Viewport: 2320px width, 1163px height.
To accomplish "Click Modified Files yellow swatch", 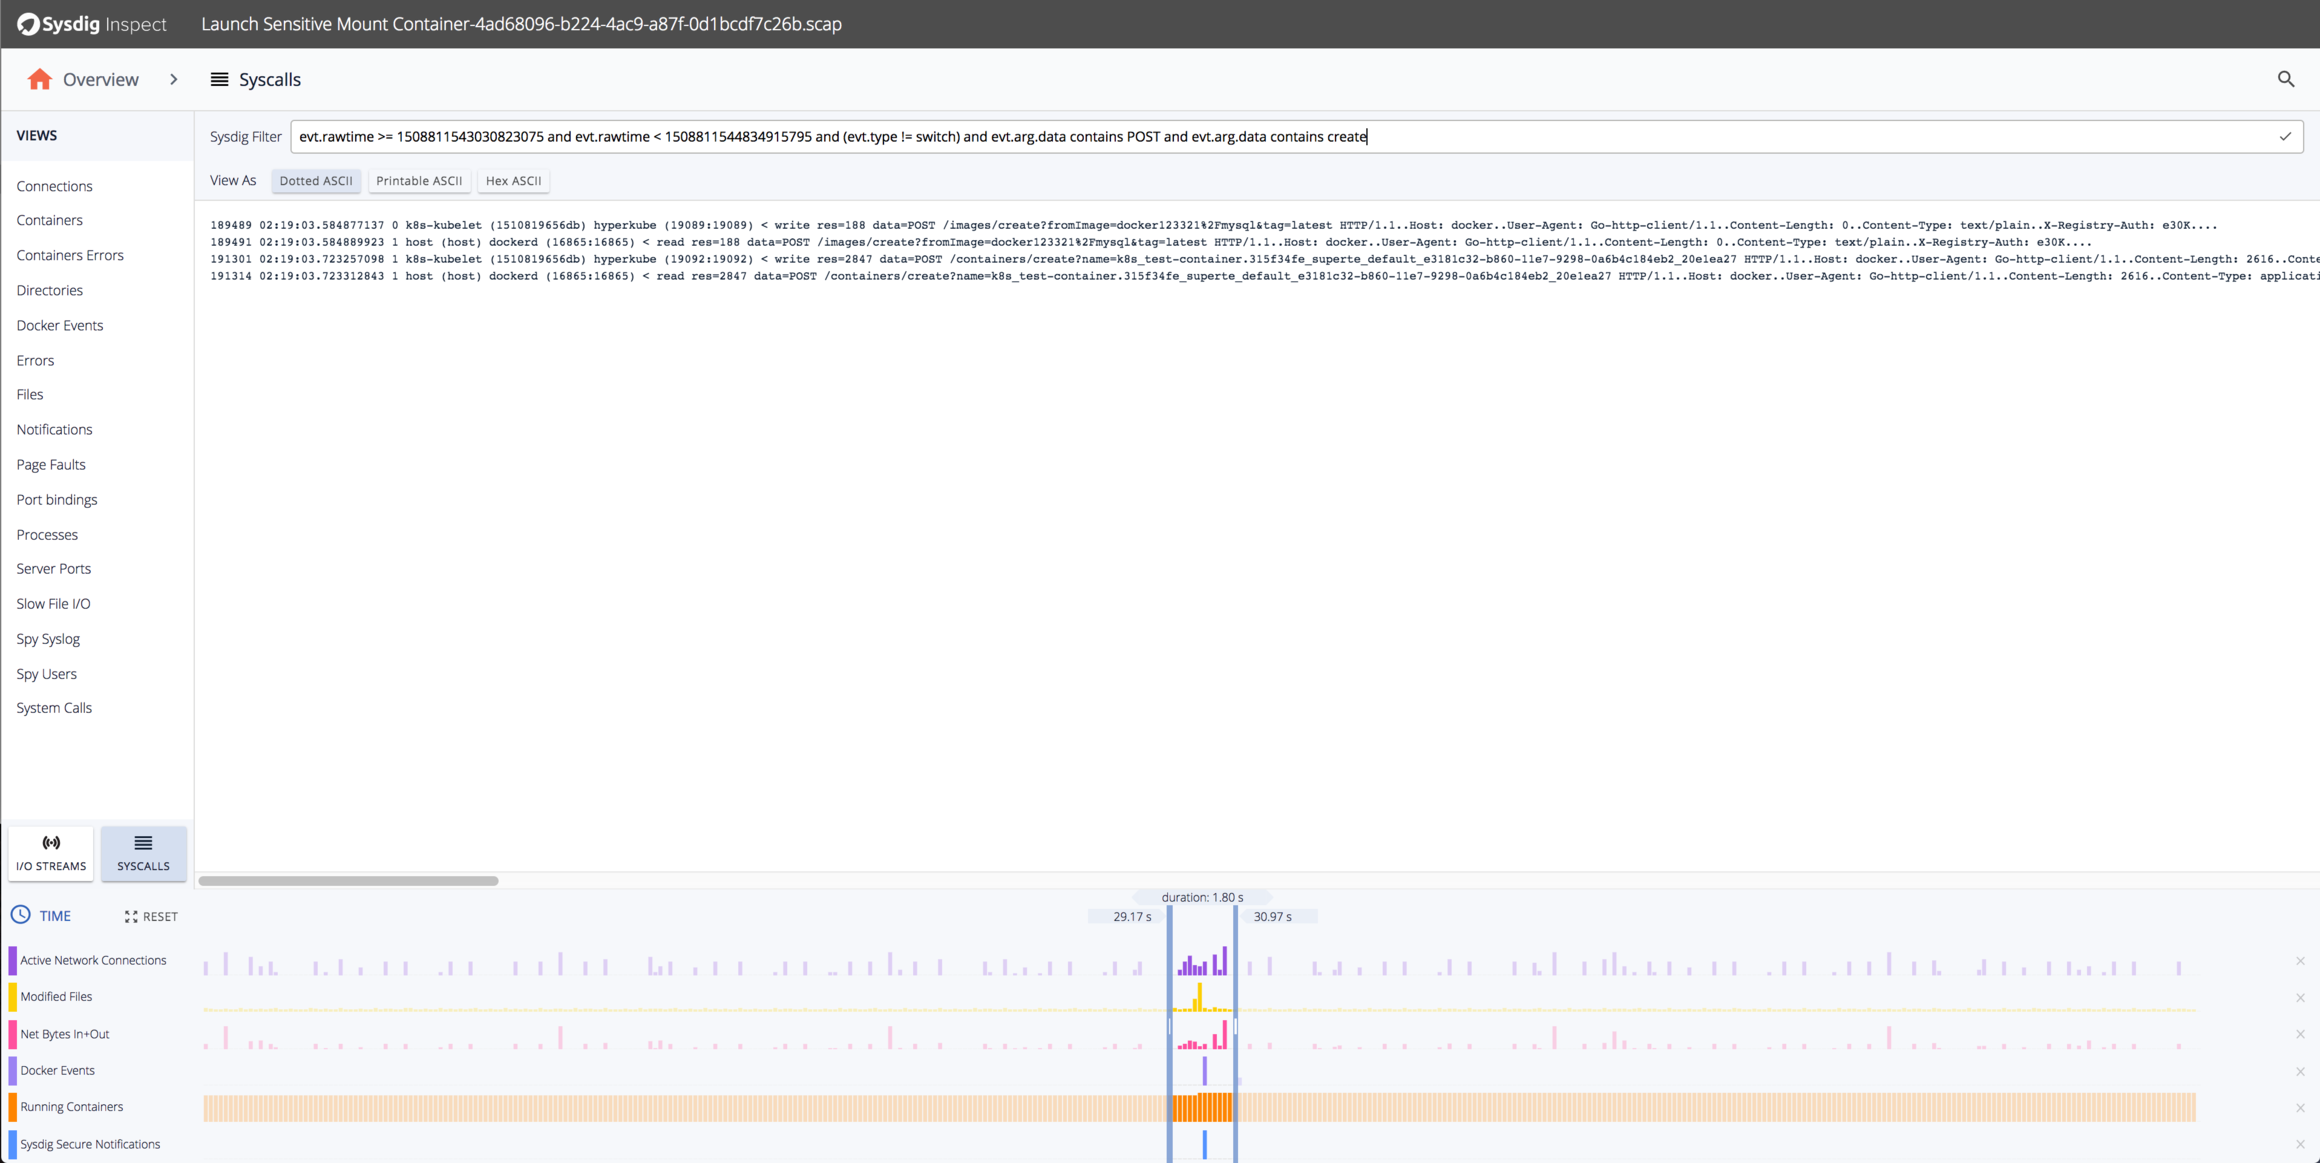I will coord(12,997).
